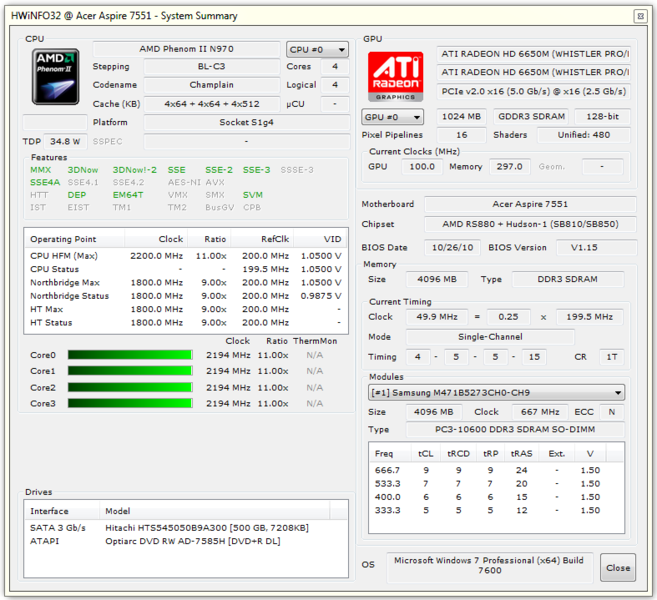Viewport: 657px width, 600px height.
Task: Click the 1024 MB video memory field
Action: coord(461,116)
